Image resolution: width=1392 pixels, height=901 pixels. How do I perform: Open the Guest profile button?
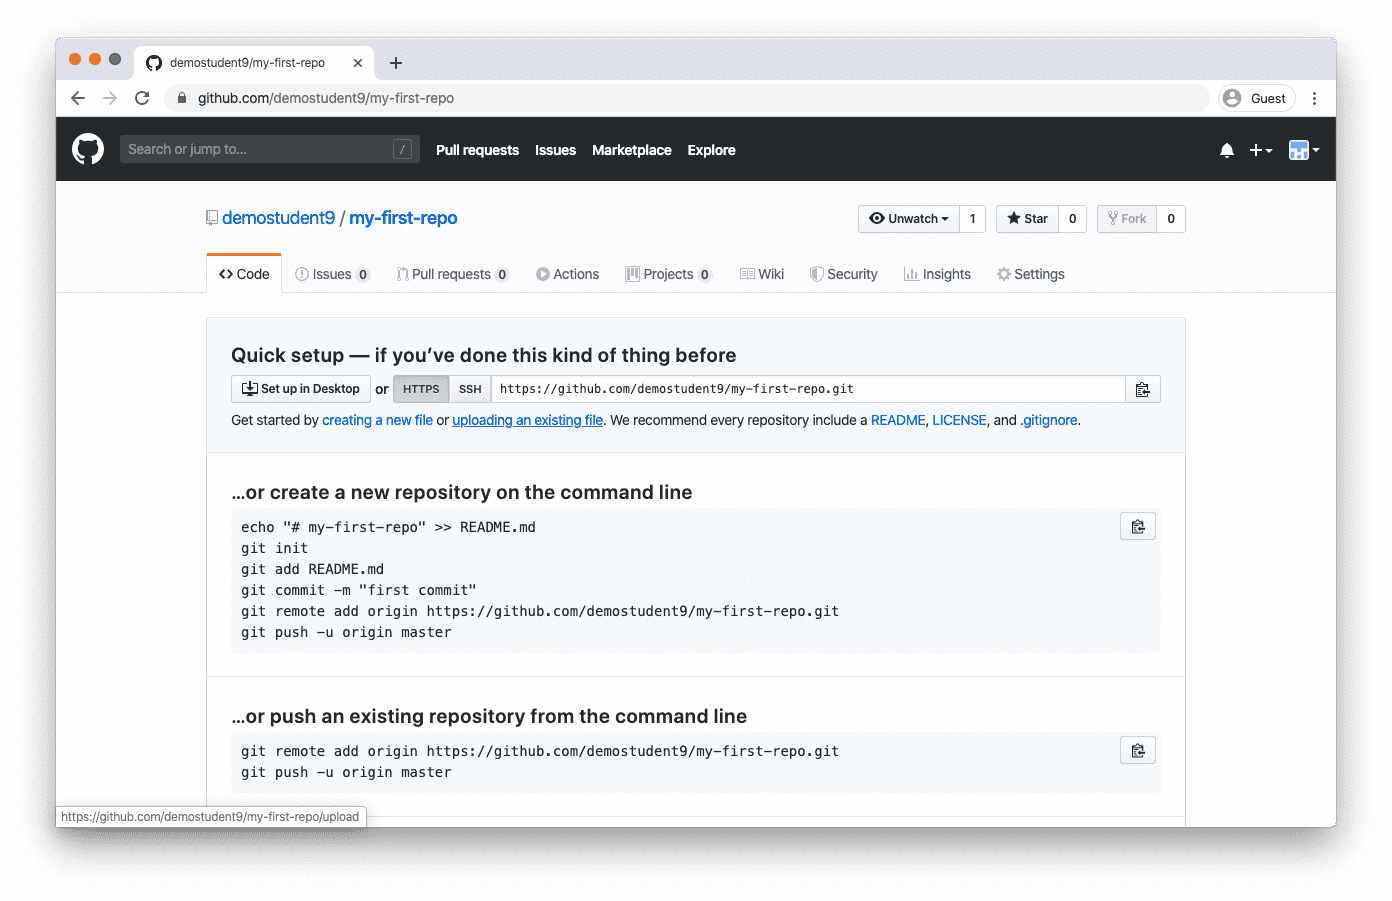click(x=1257, y=98)
